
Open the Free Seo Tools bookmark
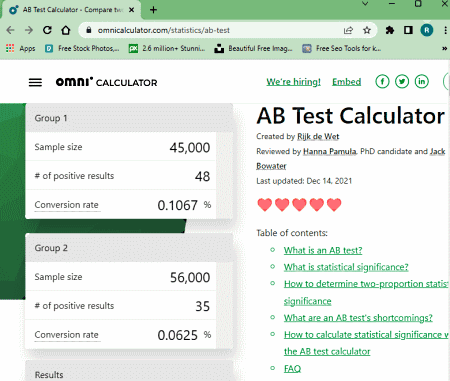342,49
